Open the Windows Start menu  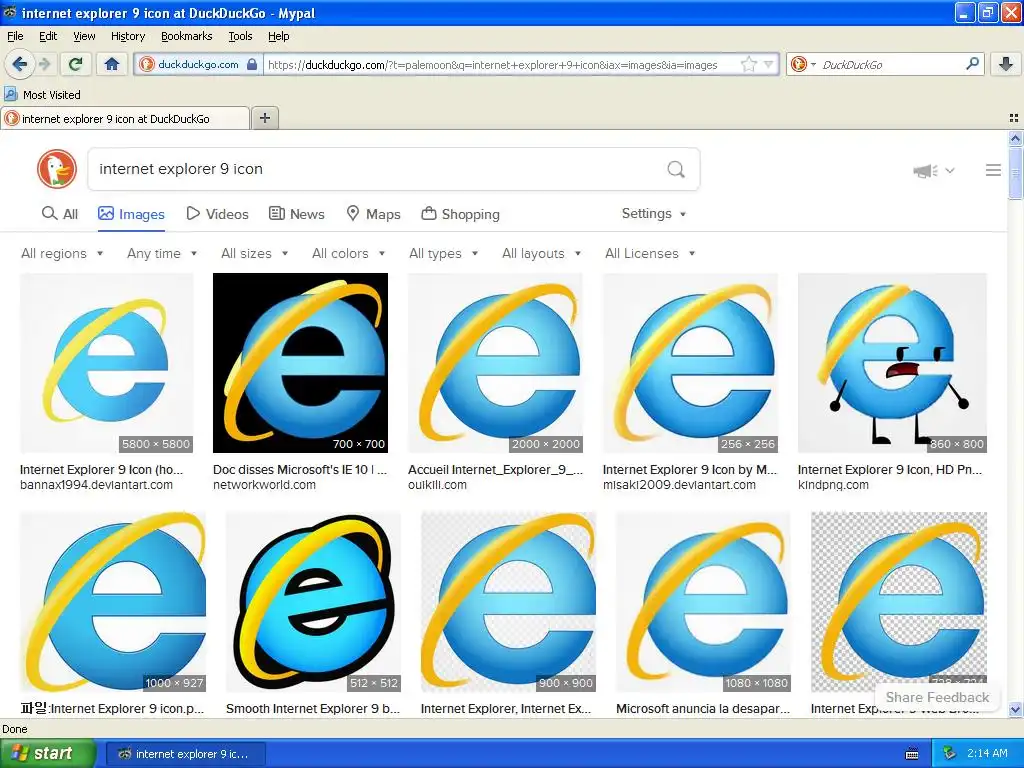coord(48,753)
